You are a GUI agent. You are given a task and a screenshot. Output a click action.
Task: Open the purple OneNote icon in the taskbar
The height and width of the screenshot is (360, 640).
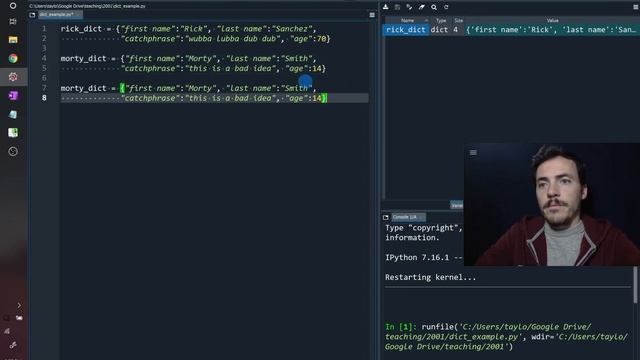(x=13, y=96)
